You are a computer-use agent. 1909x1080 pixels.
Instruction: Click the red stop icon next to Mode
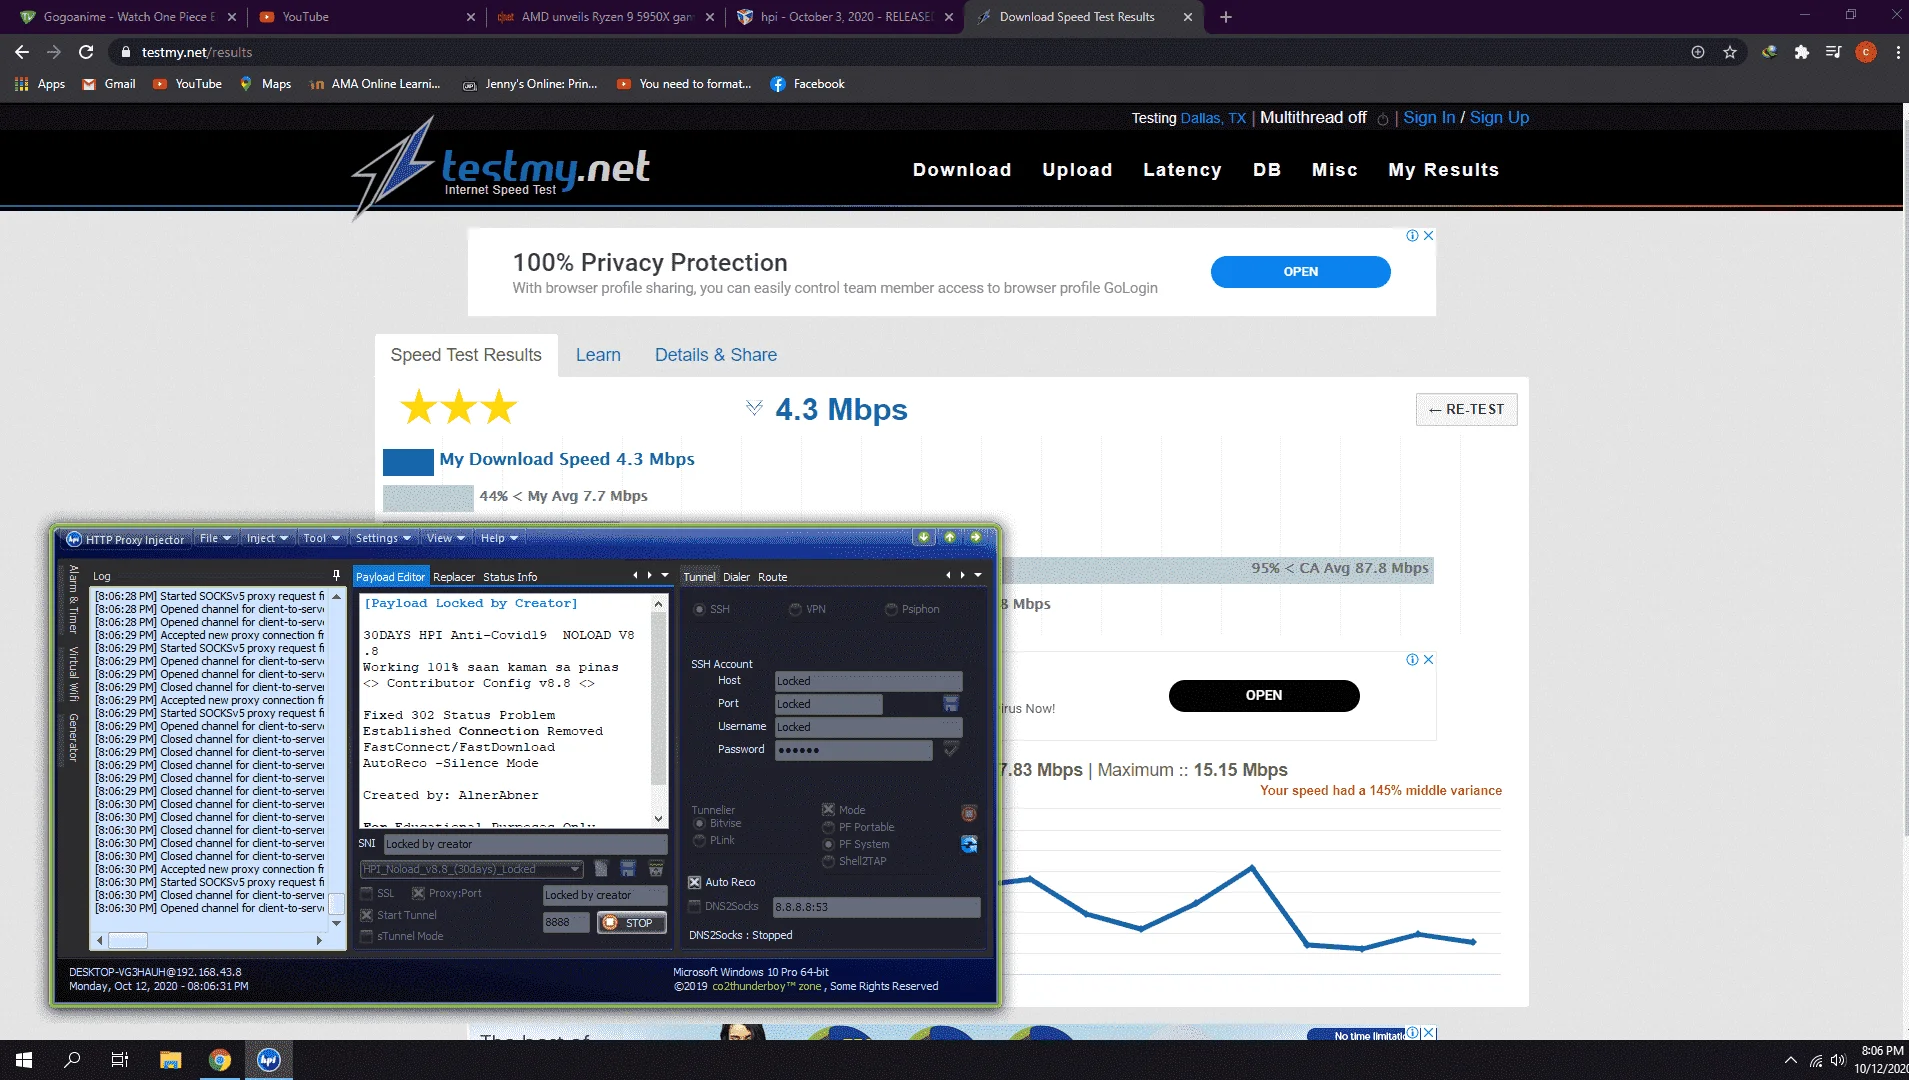[x=968, y=813]
